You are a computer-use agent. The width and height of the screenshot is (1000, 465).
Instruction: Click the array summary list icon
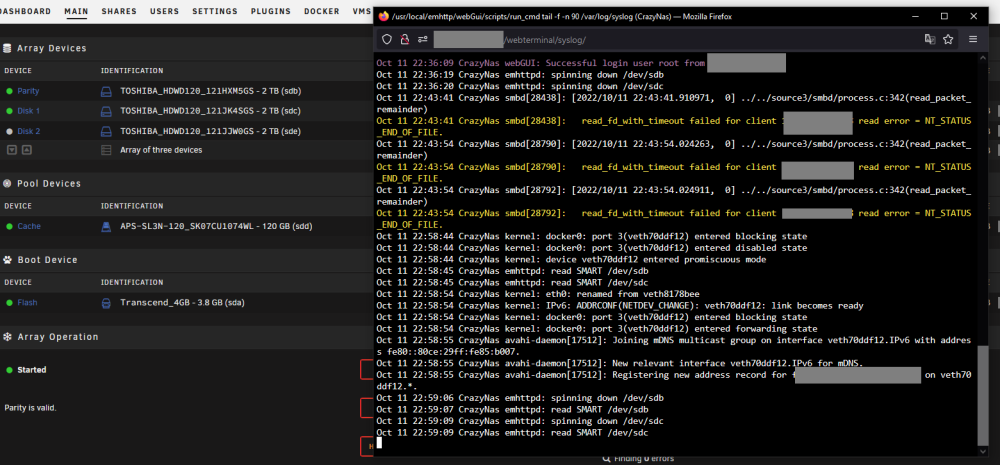(x=106, y=151)
